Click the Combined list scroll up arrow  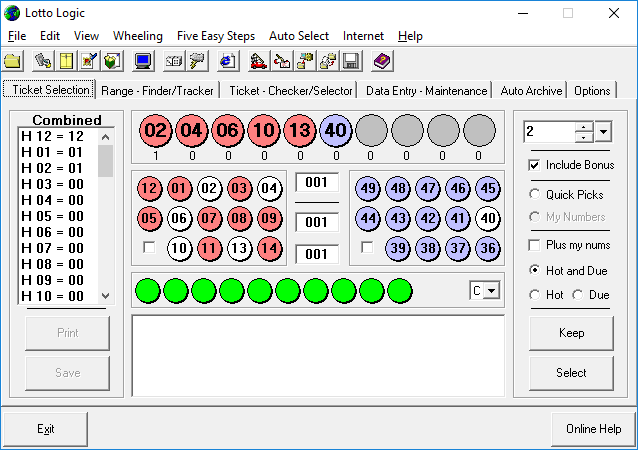coord(105,137)
